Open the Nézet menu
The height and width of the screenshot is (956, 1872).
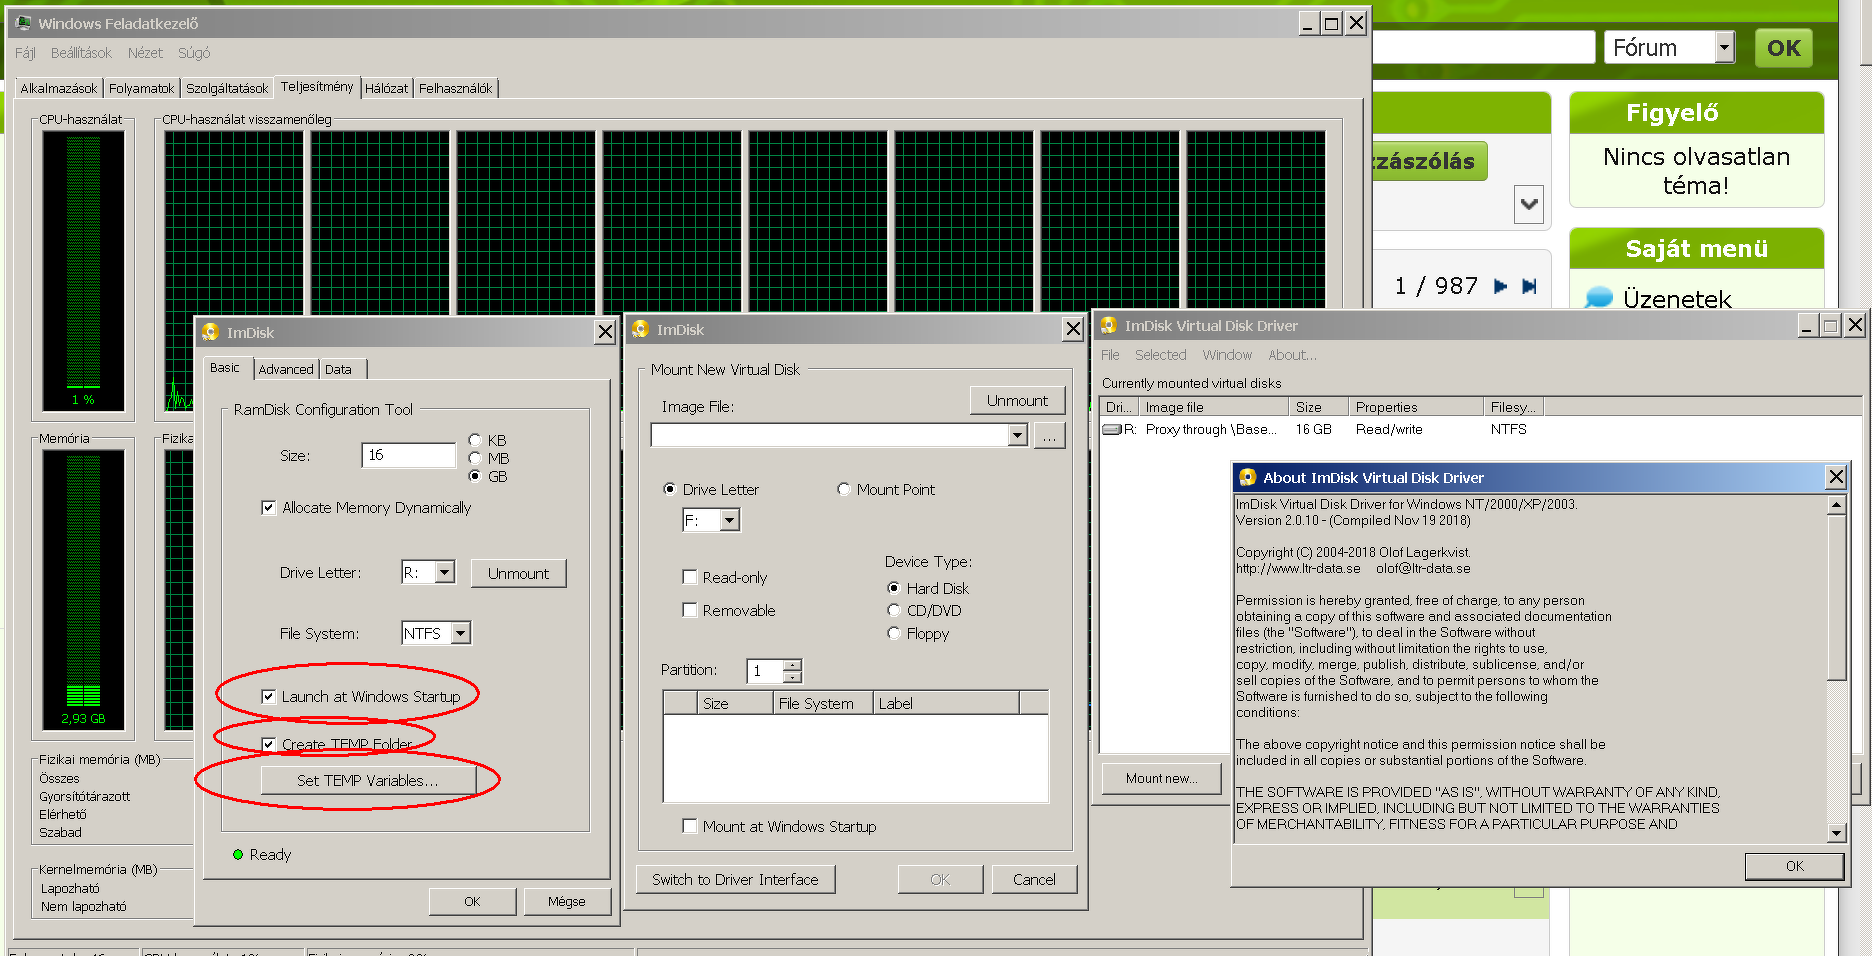click(145, 53)
